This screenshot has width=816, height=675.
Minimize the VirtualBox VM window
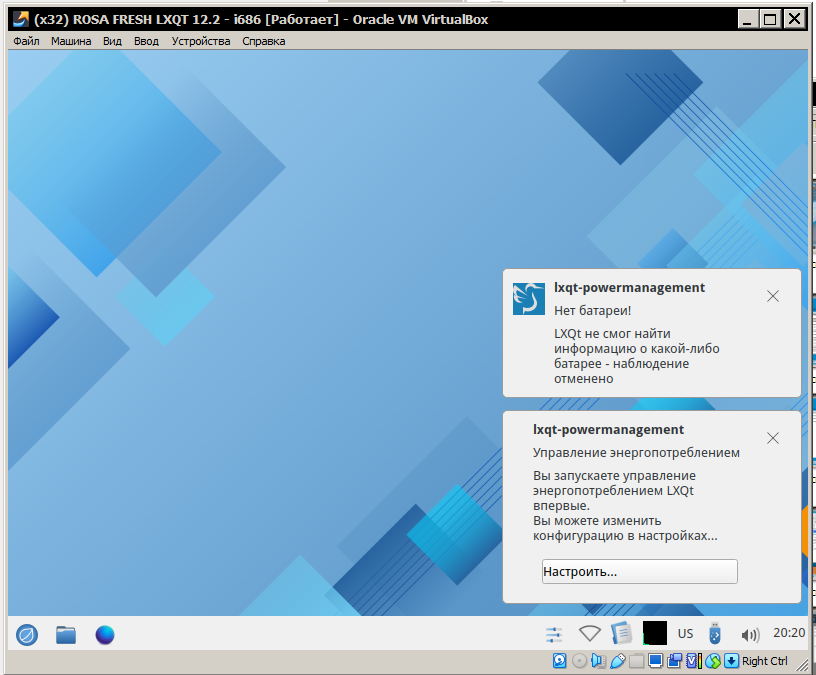pos(748,20)
